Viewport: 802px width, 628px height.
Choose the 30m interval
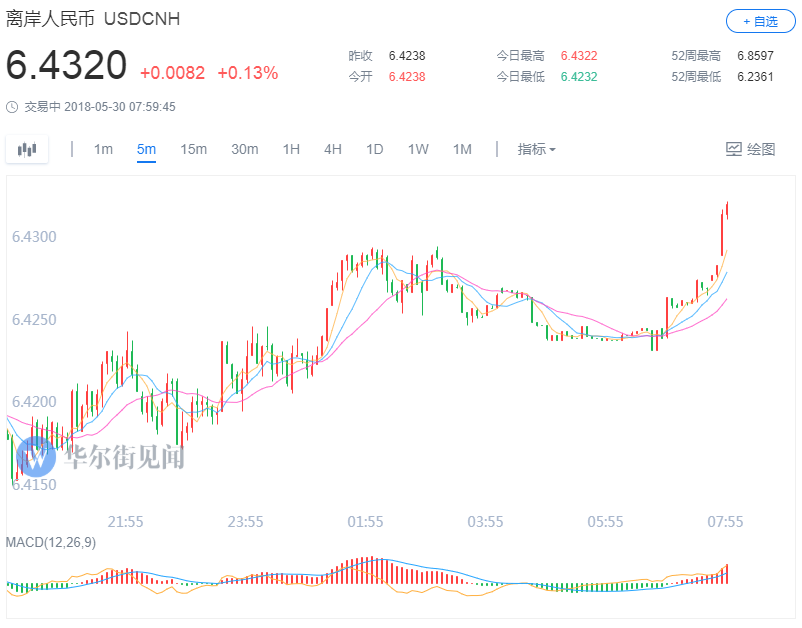pos(245,149)
